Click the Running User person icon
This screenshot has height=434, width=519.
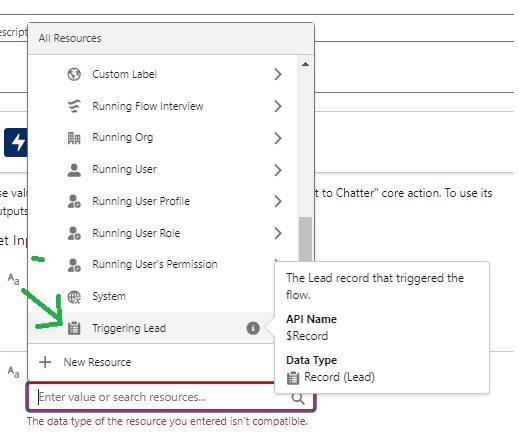tap(74, 170)
